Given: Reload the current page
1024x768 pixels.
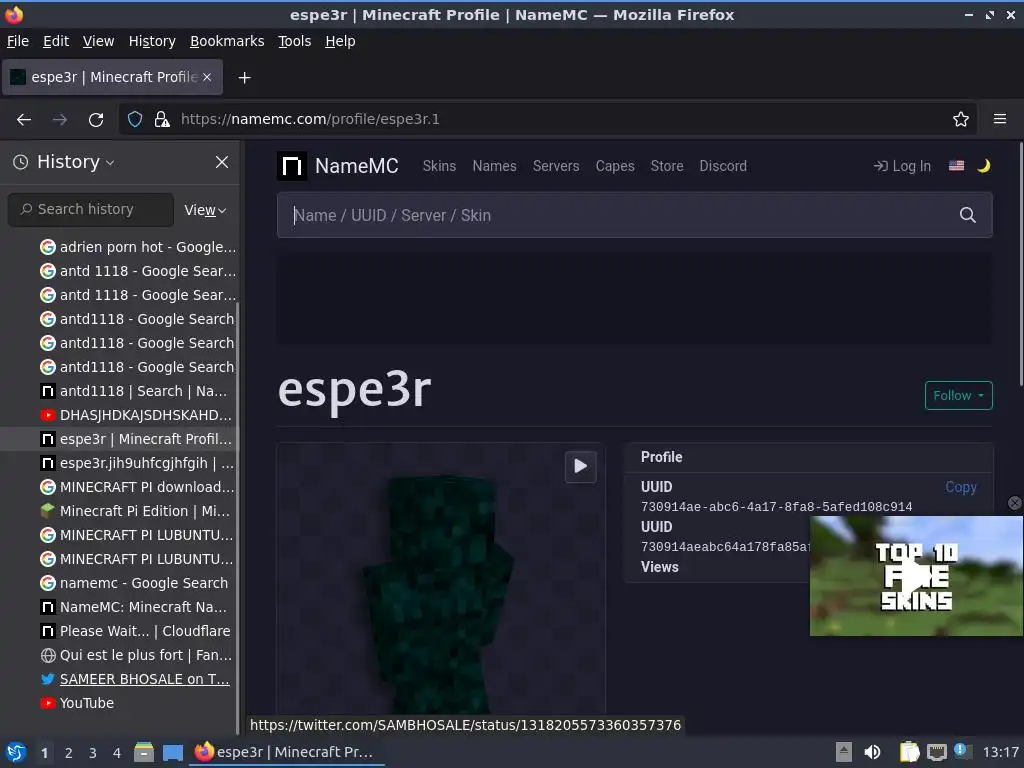Looking at the screenshot, I should [96, 120].
